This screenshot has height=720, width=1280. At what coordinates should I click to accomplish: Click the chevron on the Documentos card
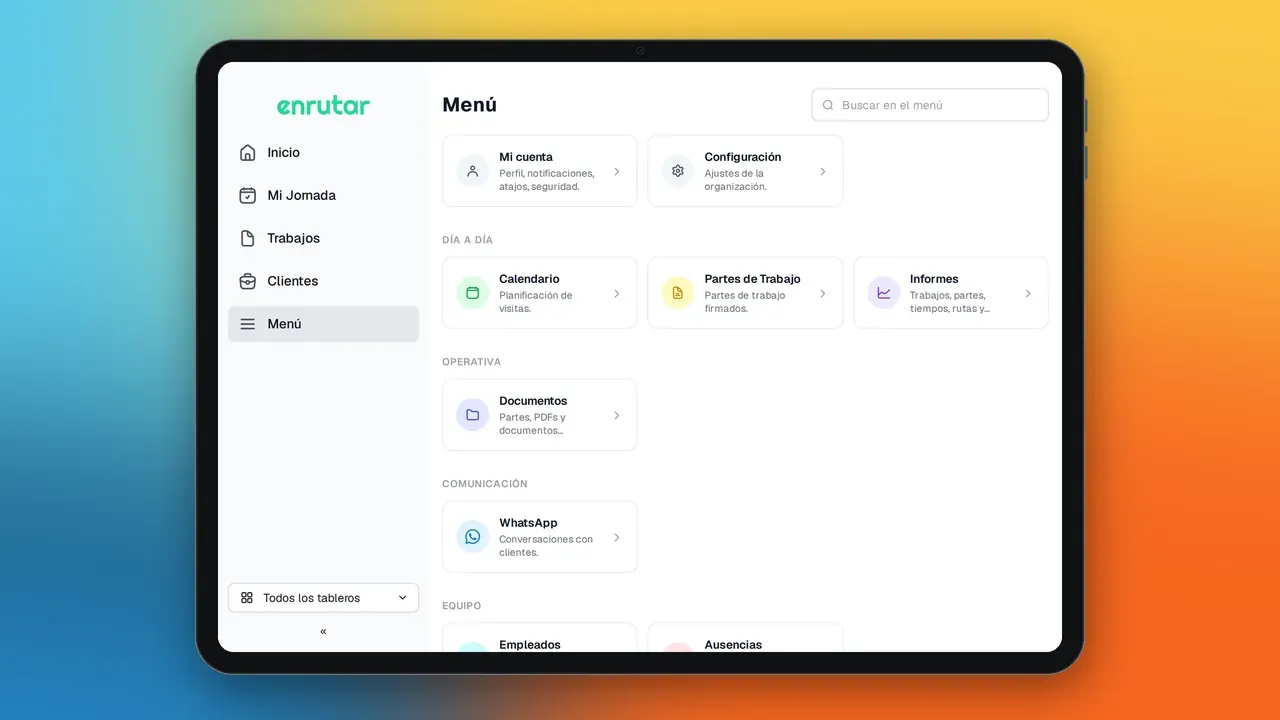[617, 416]
